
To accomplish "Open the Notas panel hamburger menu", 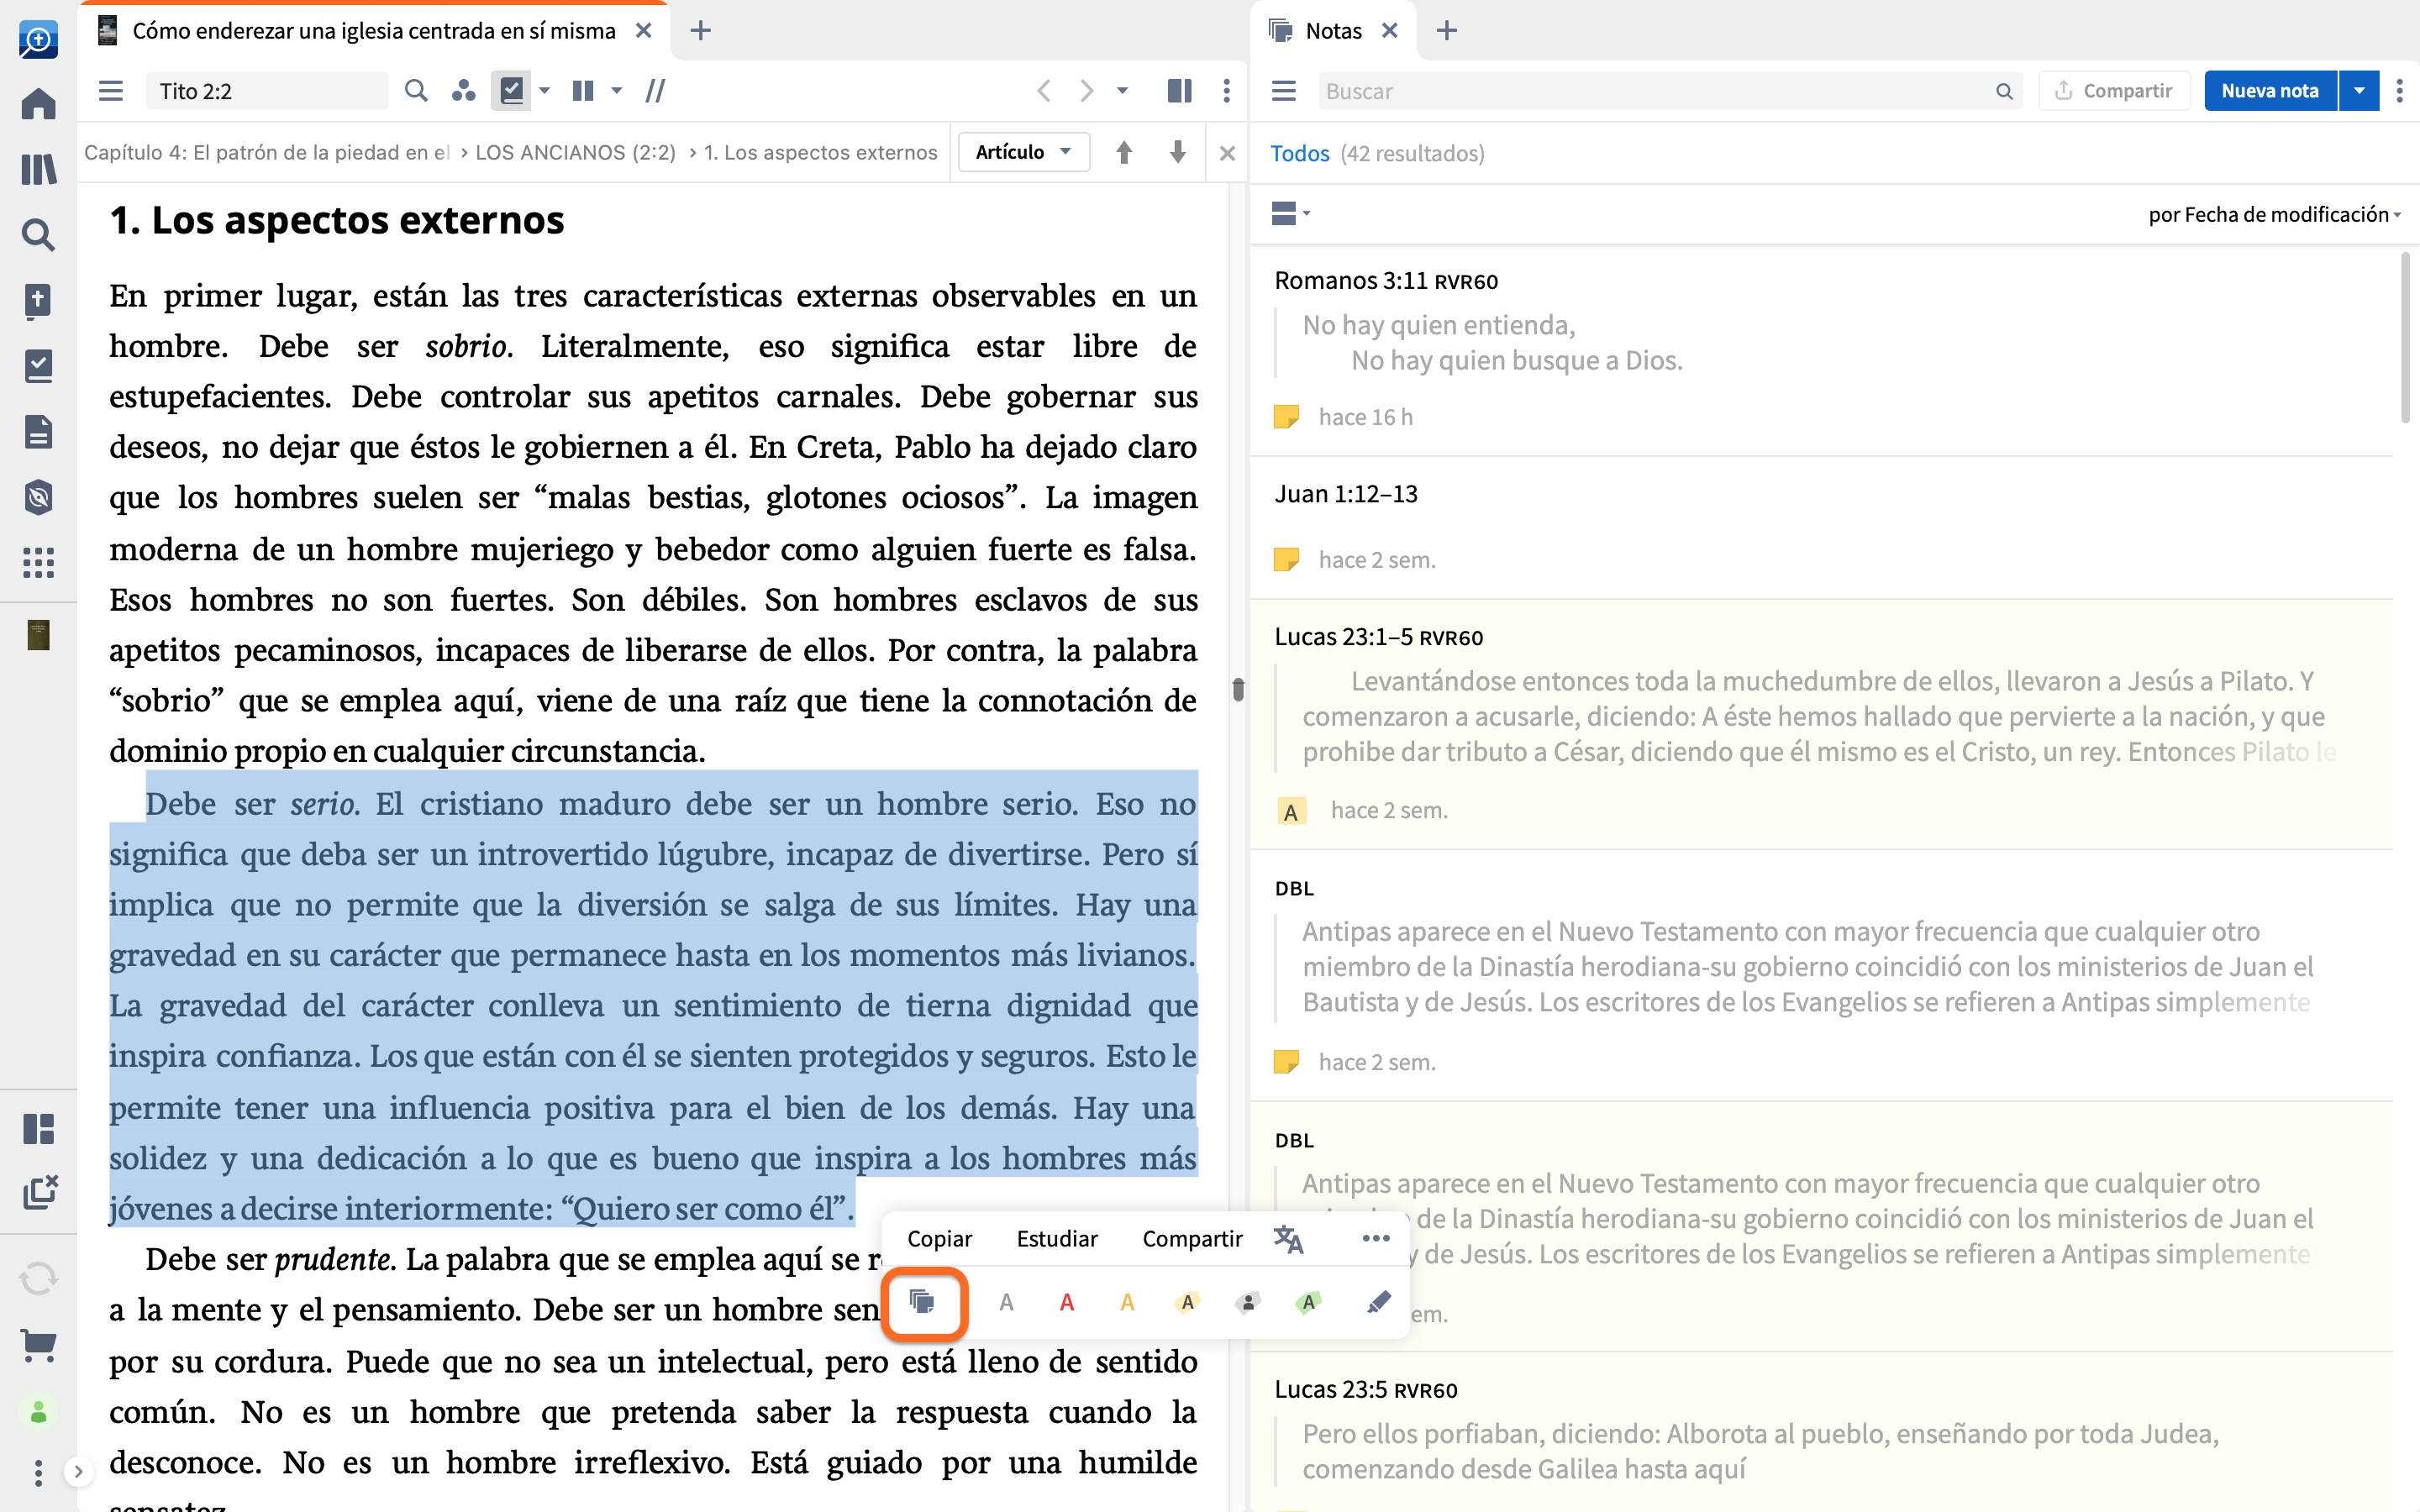I will (1284, 91).
